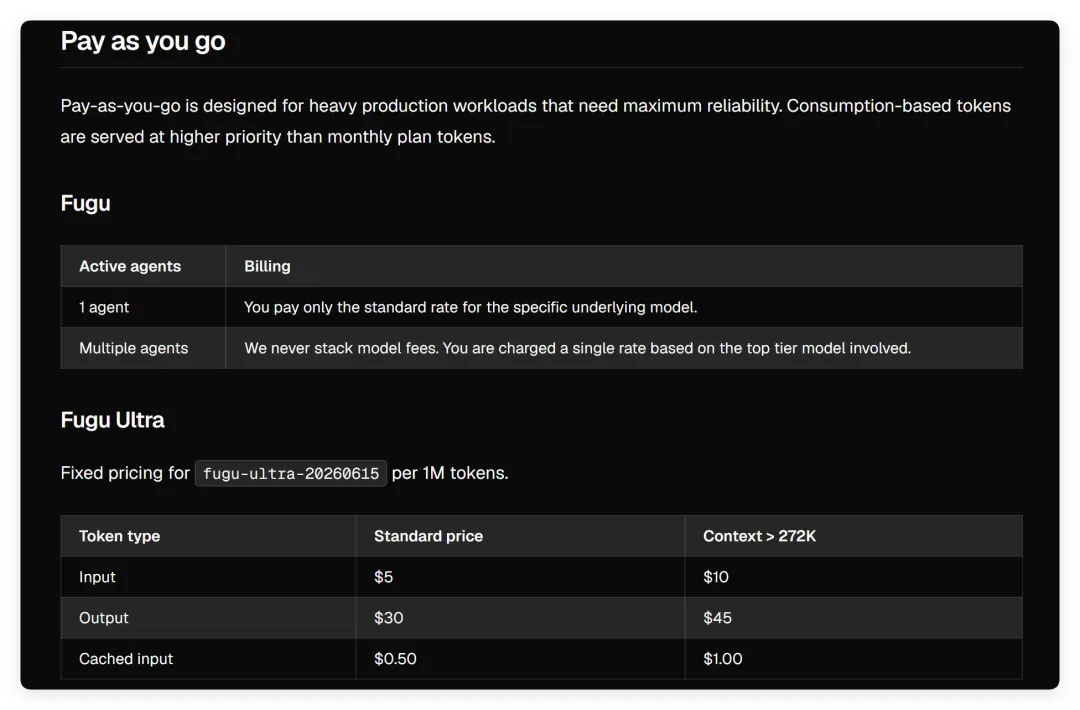Click the $0.50 cached input price

coord(395,659)
